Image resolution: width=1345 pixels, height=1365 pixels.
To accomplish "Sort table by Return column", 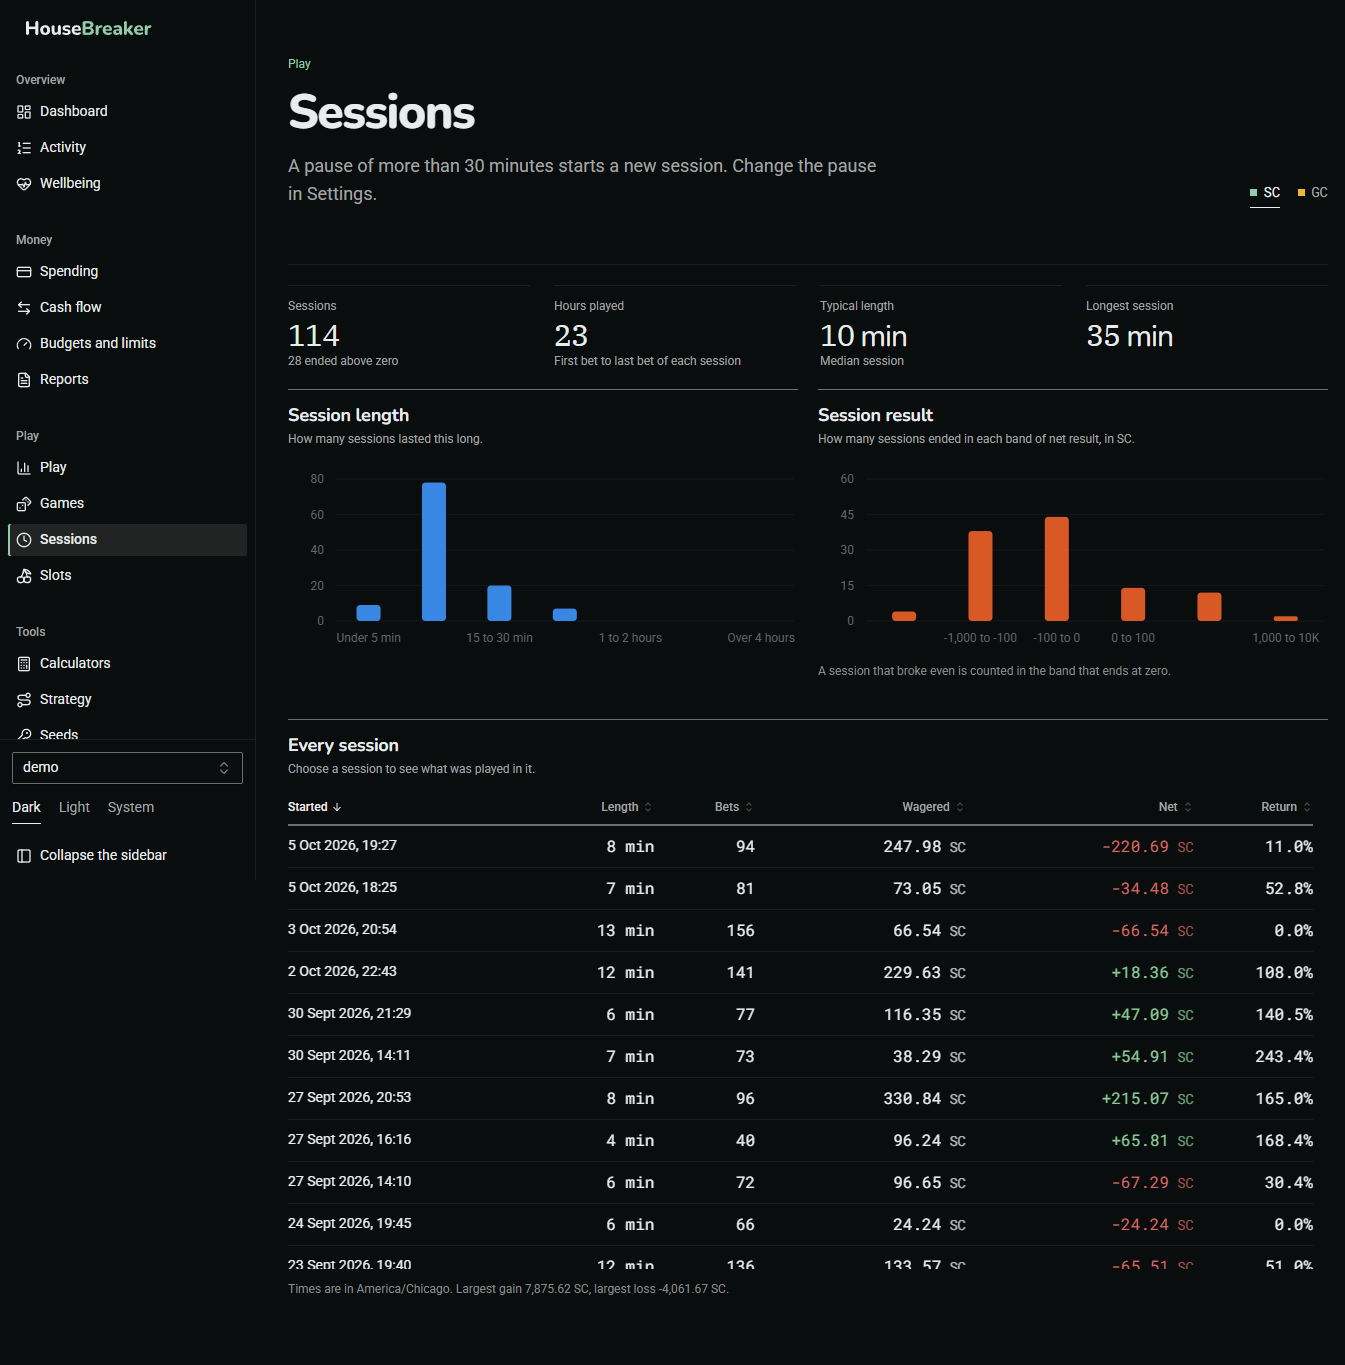I will click(x=1286, y=807).
